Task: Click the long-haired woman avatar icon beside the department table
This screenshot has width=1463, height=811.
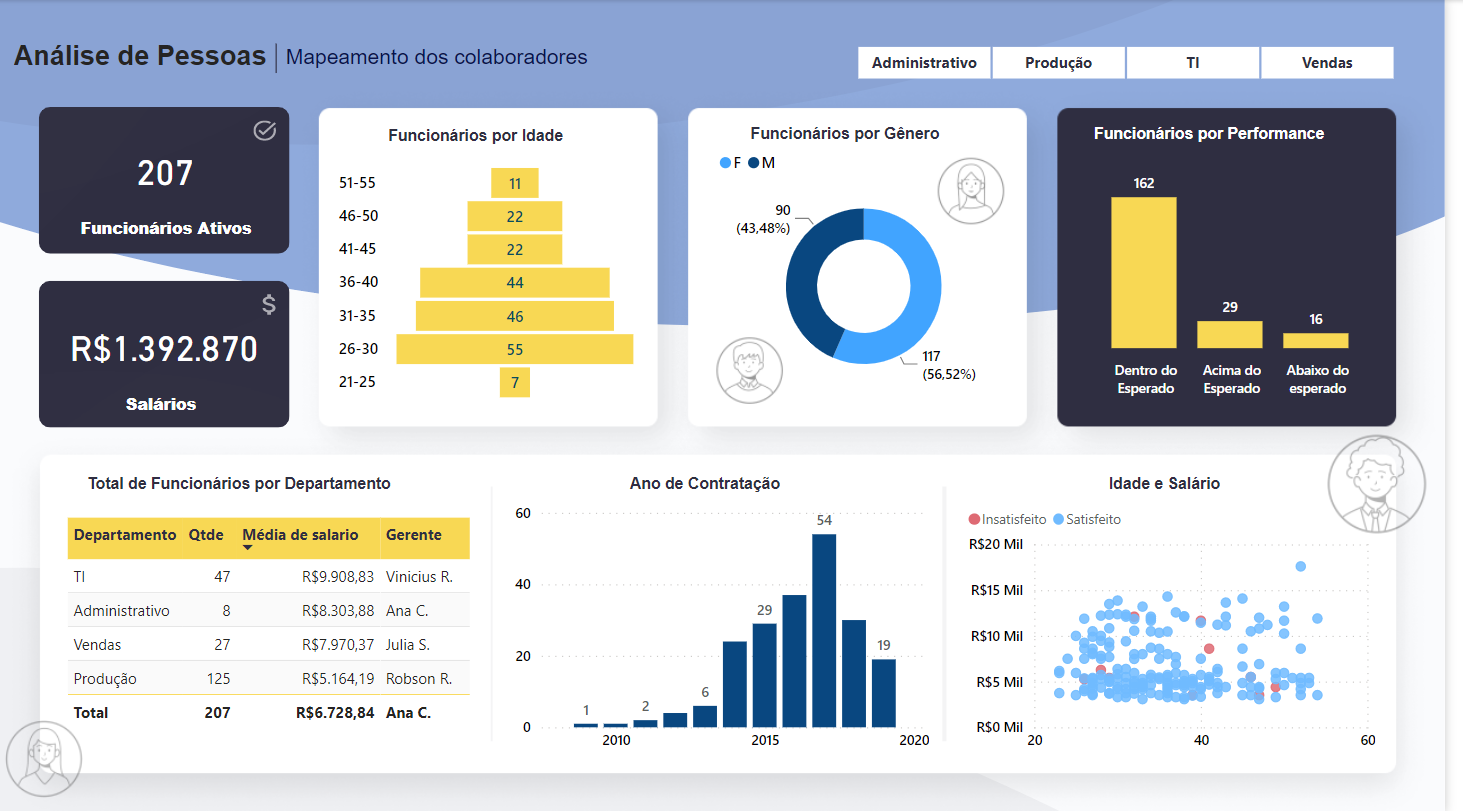Action: click(43, 759)
